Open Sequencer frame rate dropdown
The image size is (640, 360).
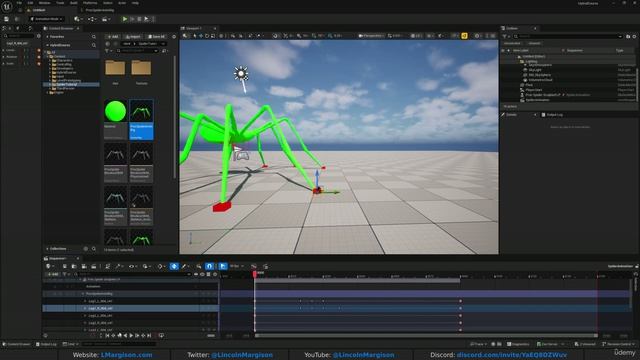(236, 266)
